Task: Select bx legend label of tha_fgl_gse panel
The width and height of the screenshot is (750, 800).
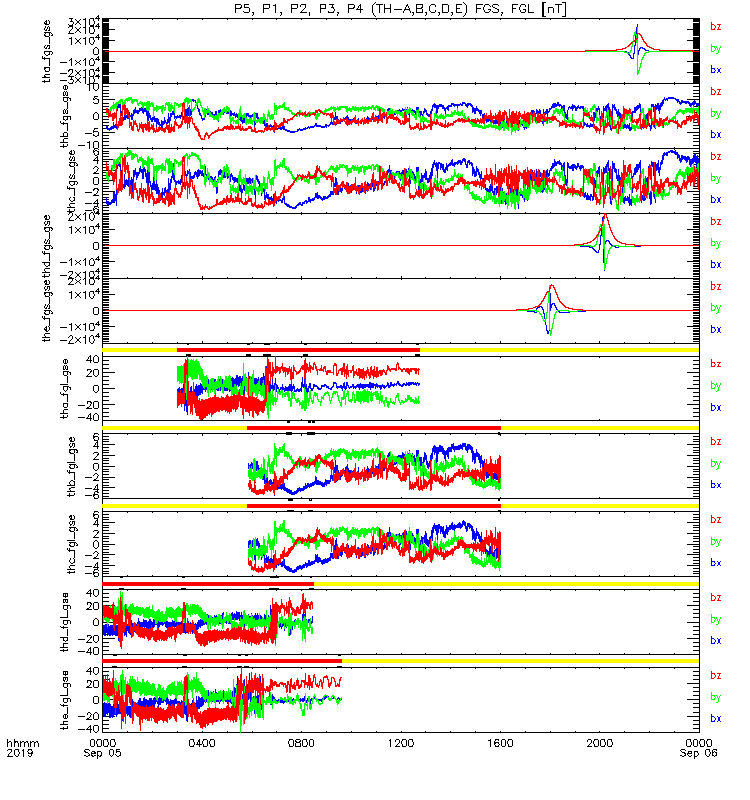Action: click(716, 407)
